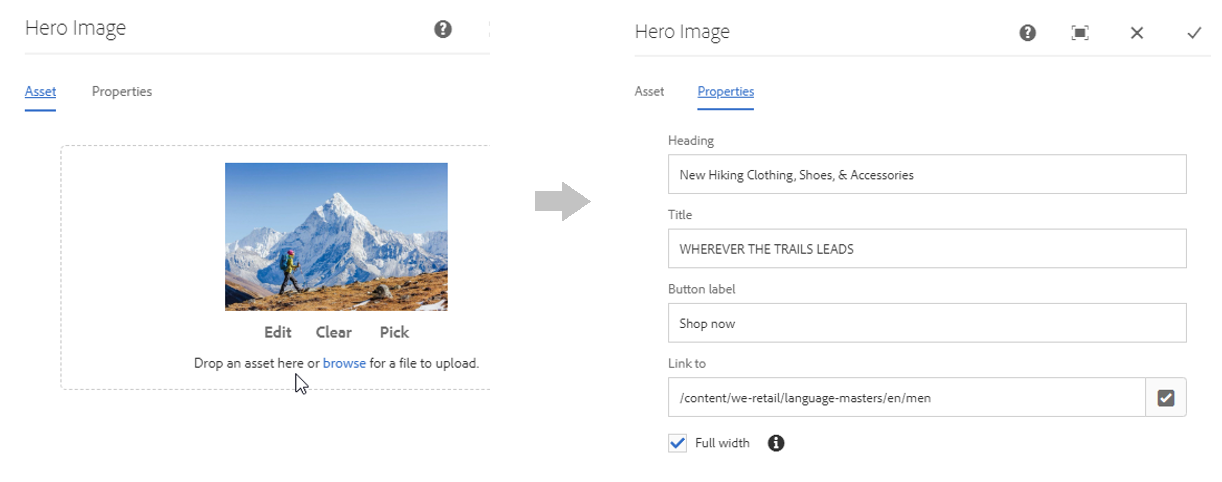
Task: Click the Button label field
Action: click(927, 323)
